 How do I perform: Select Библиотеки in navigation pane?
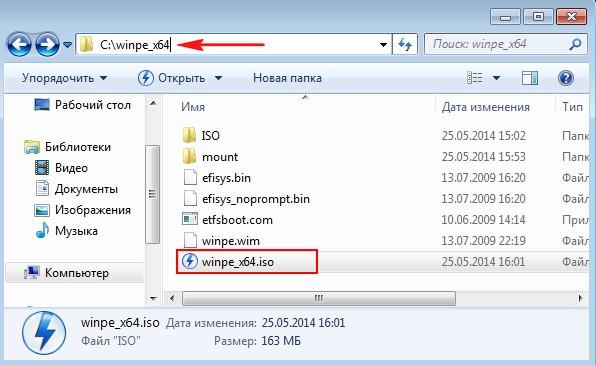[x=78, y=147]
